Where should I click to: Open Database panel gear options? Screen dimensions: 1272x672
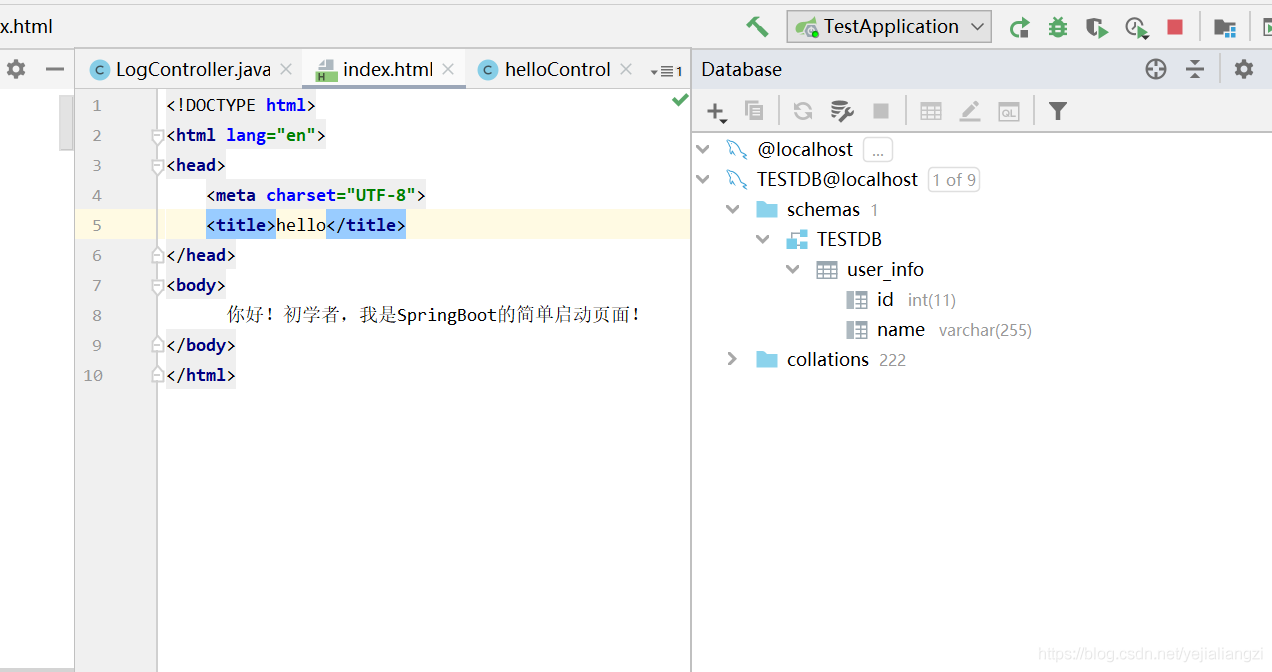(x=1243, y=69)
